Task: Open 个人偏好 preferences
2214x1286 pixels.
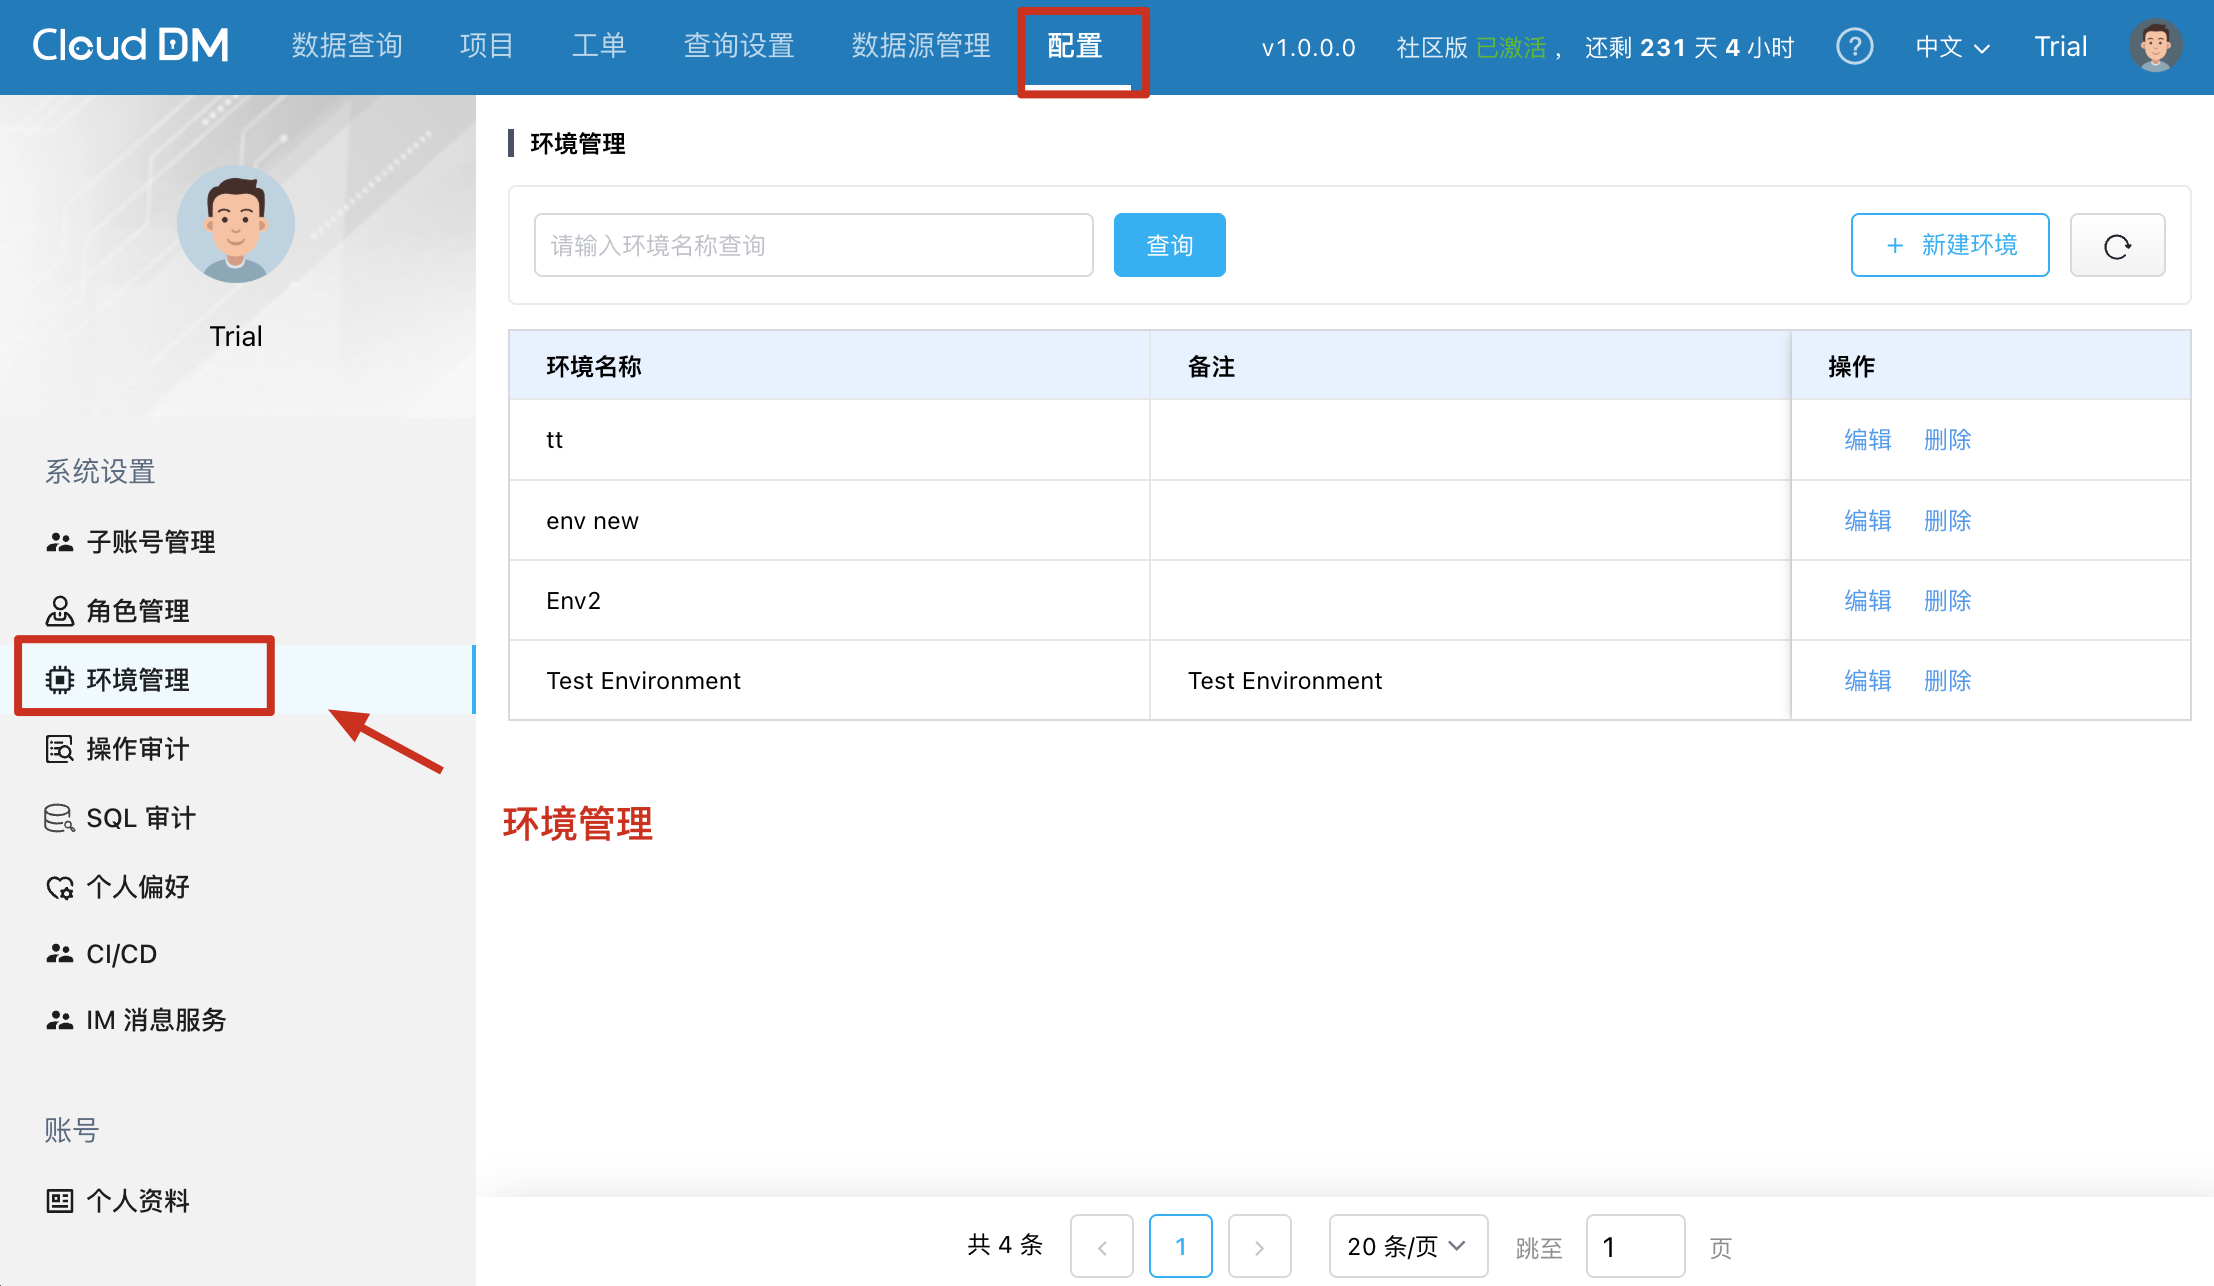Action: [137, 887]
